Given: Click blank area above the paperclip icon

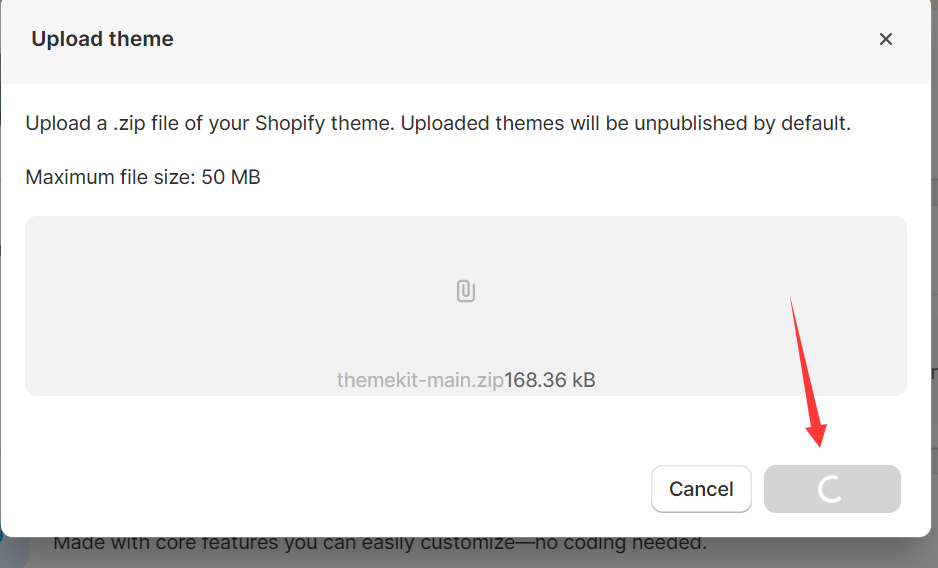Looking at the screenshot, I should click(465, 245).
